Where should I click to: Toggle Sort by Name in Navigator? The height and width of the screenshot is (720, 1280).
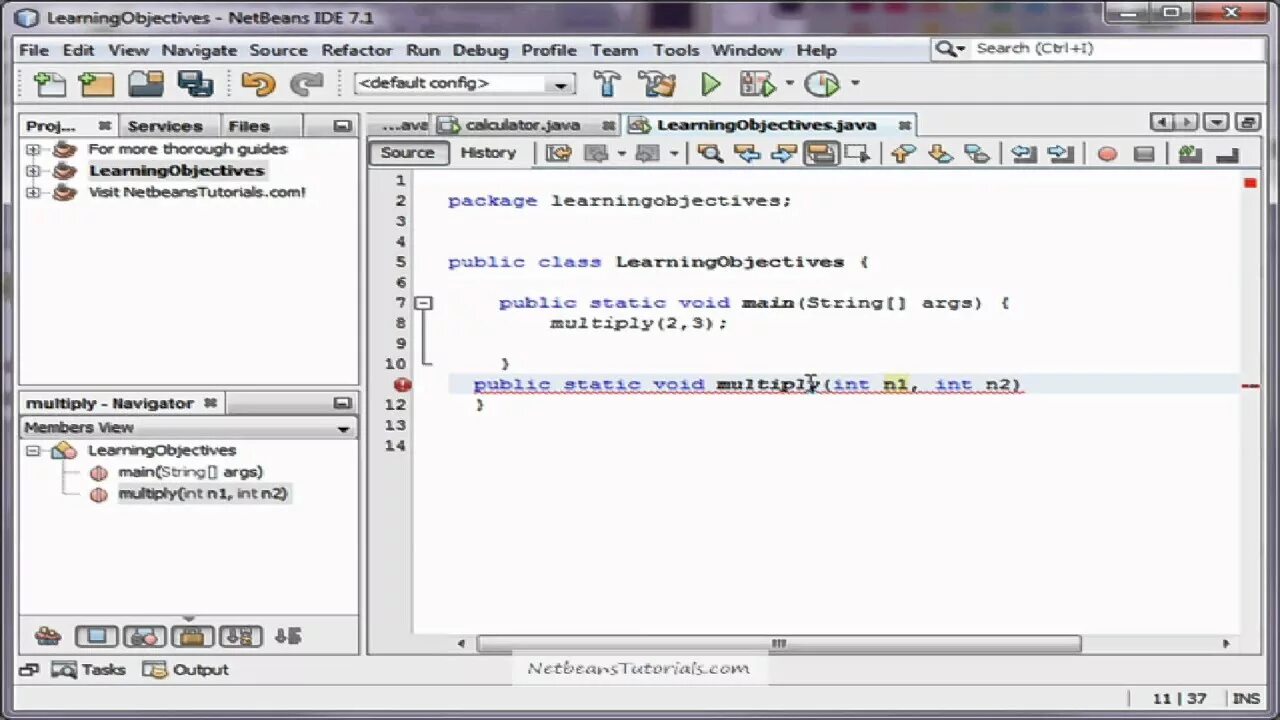point(240,636)
